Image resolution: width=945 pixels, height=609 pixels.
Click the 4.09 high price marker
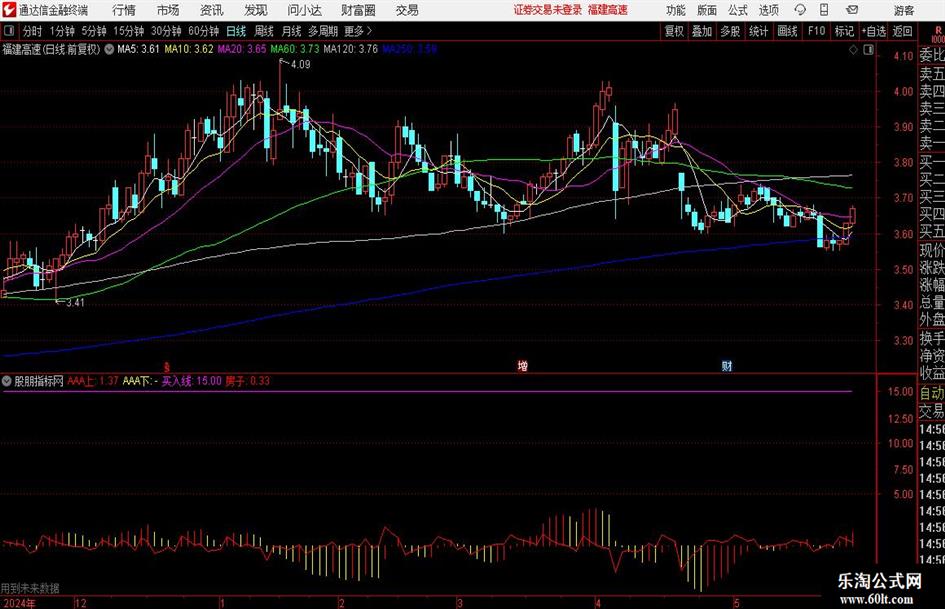click(x=300, y=64)
